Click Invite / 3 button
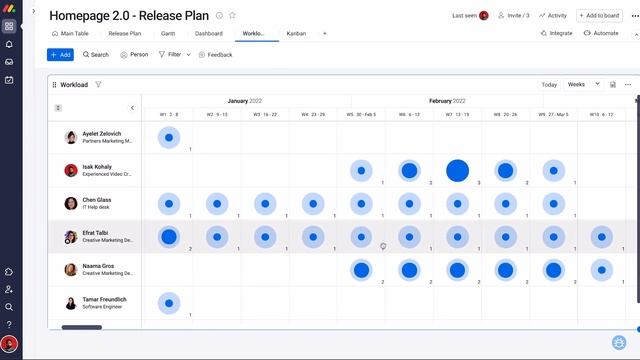Screen dimensions: 640x360 pos(513,16)
